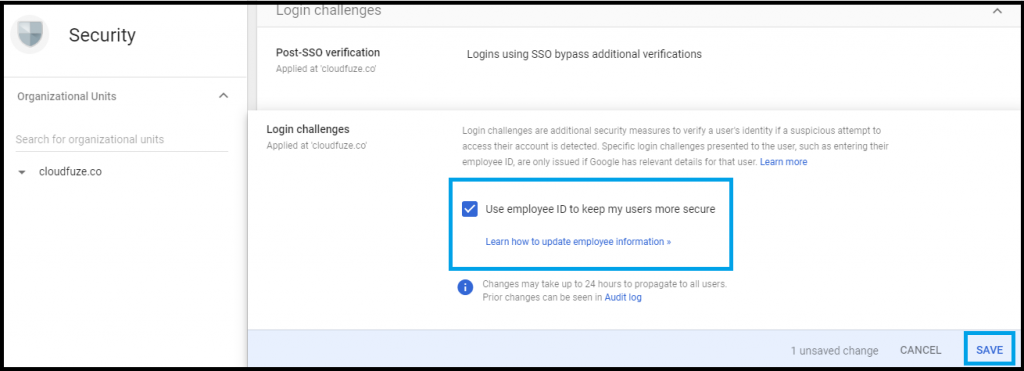This screenshot has width=1024, height=371.
Task: Click Use employee ID checkbox label text
Action: coord(600,209)
